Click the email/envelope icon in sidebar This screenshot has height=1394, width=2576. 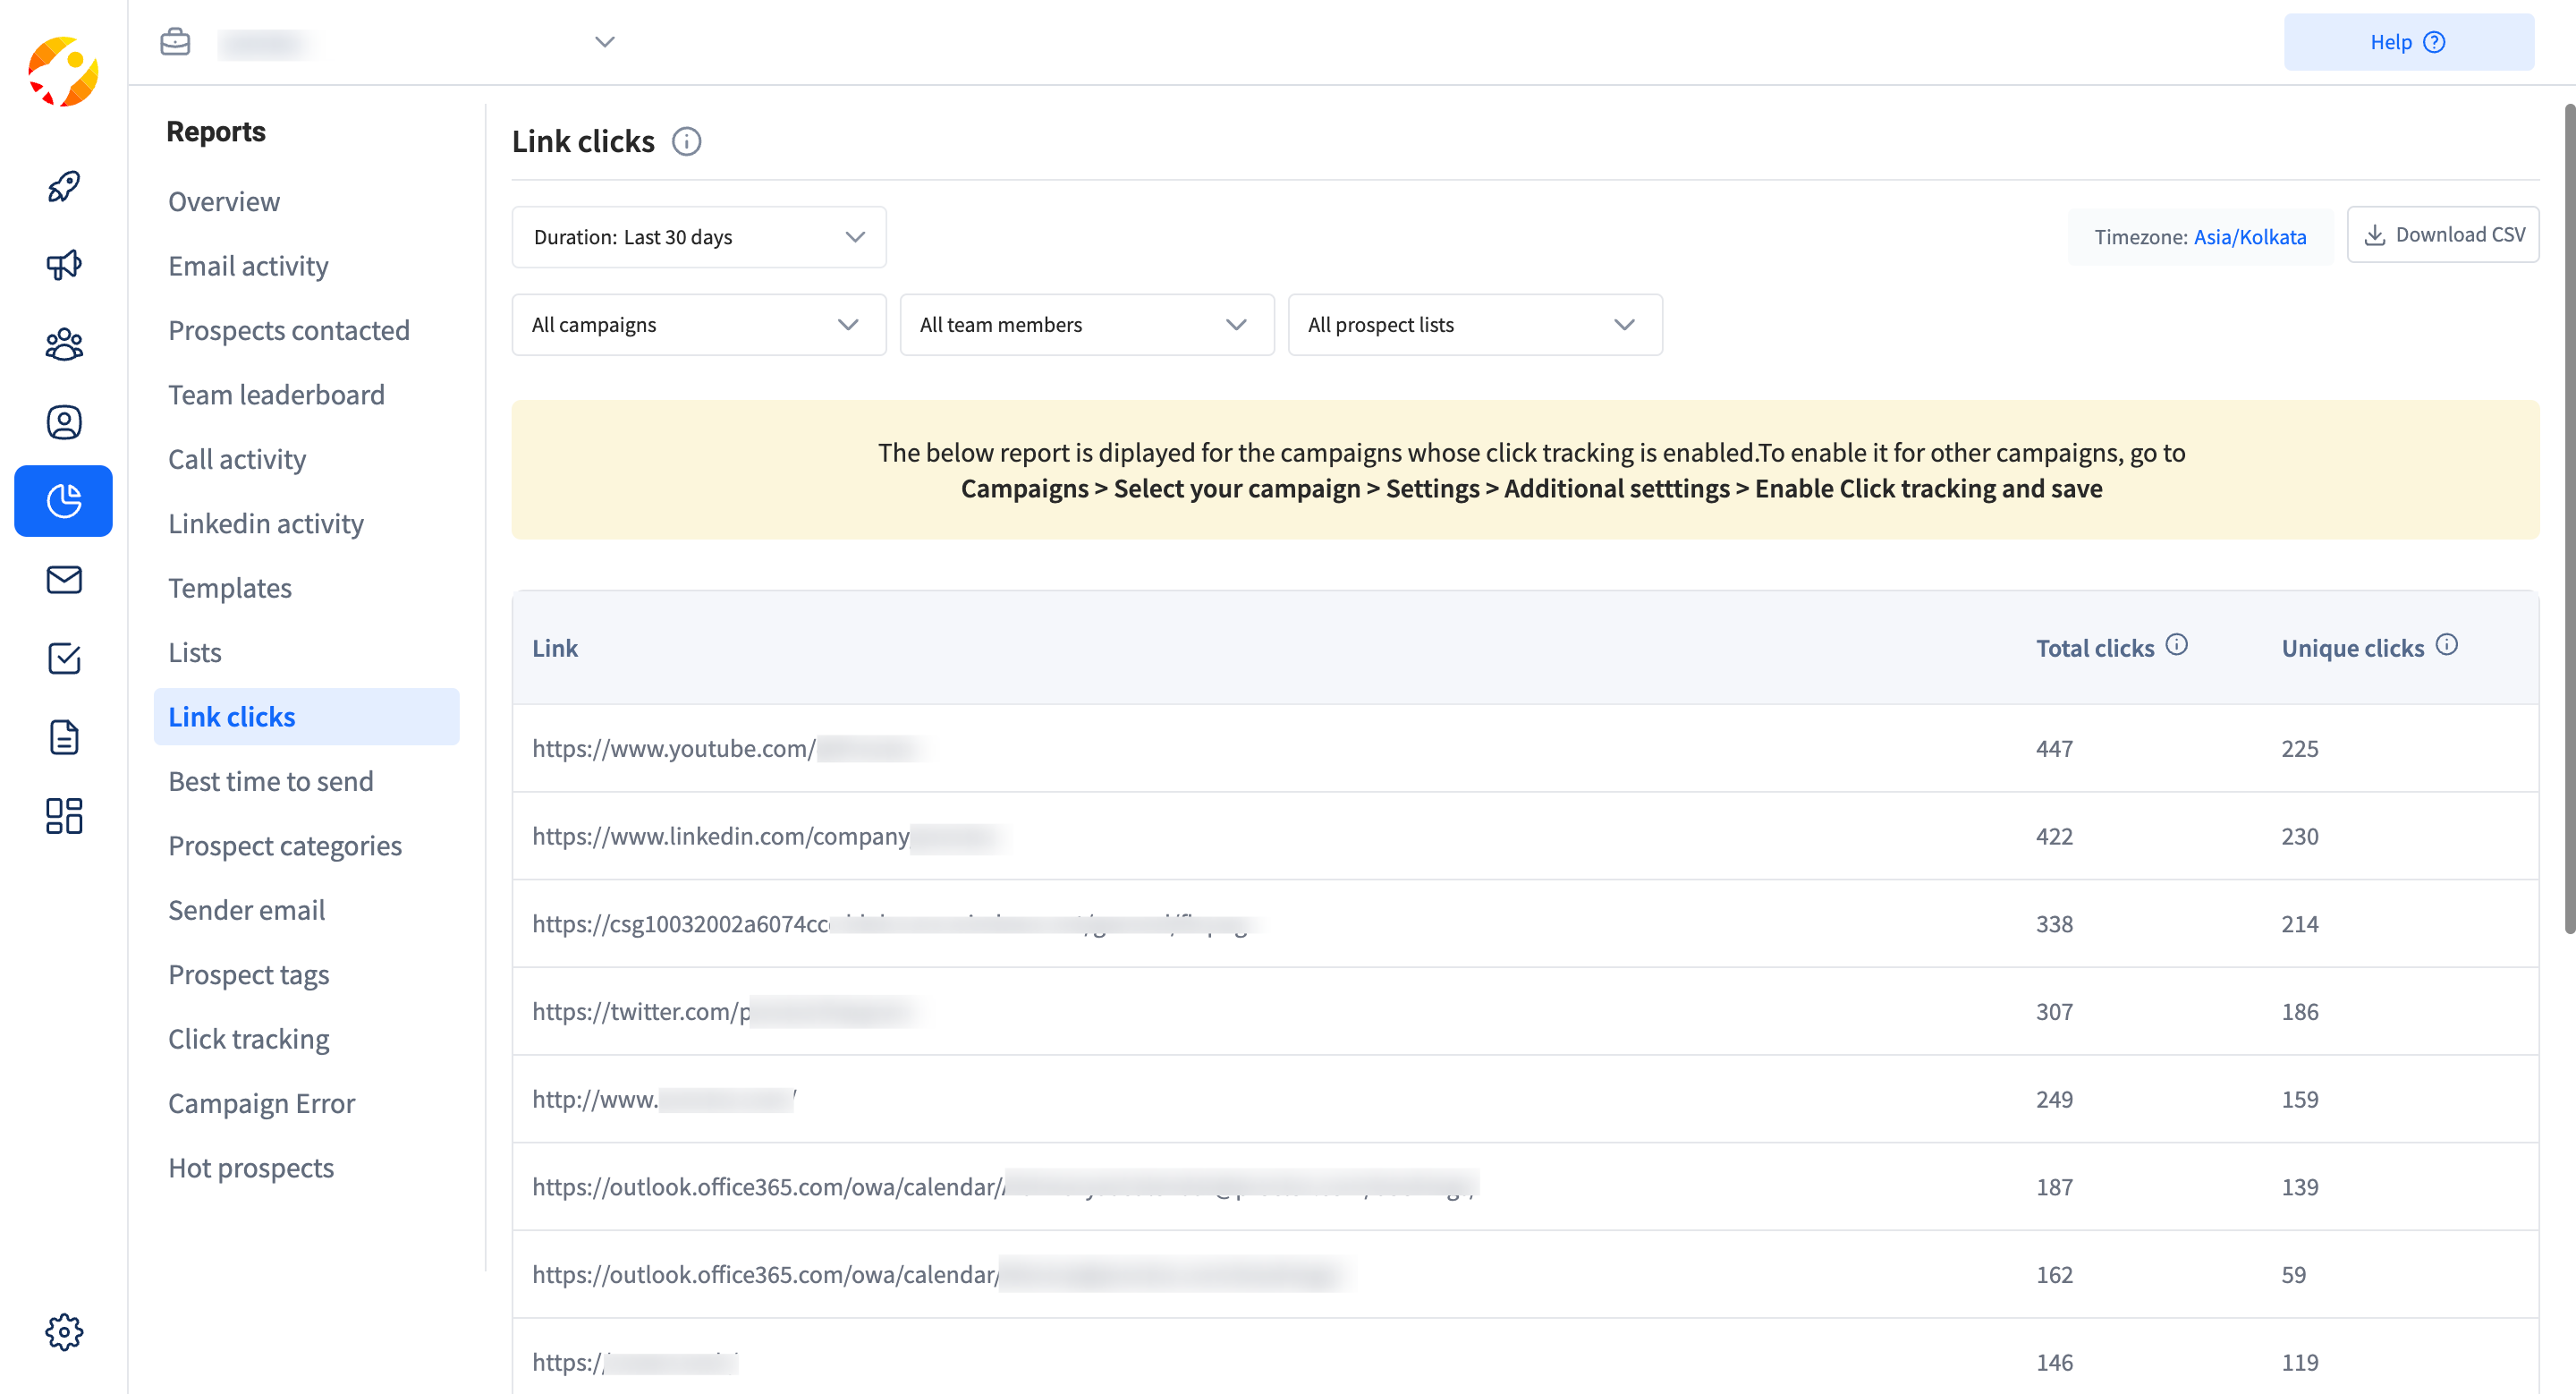click(x=64, y=581)
